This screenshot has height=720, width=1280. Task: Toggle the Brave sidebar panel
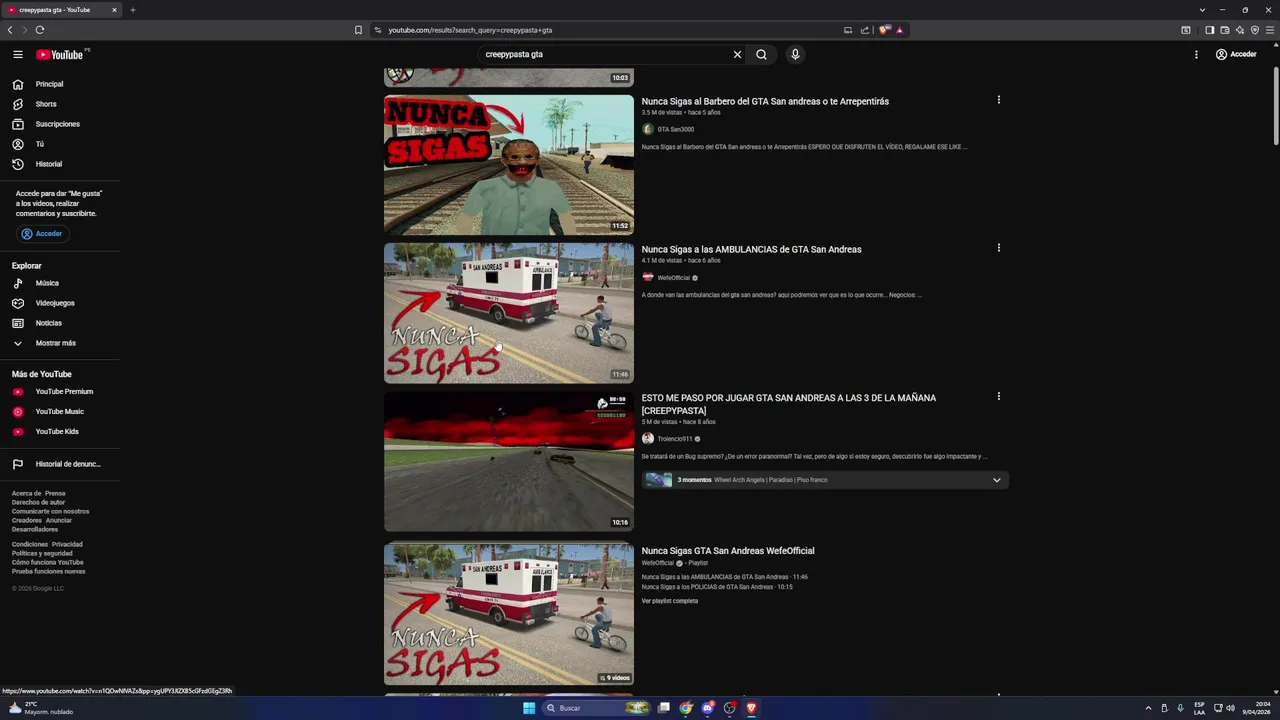click(1209, 30)
